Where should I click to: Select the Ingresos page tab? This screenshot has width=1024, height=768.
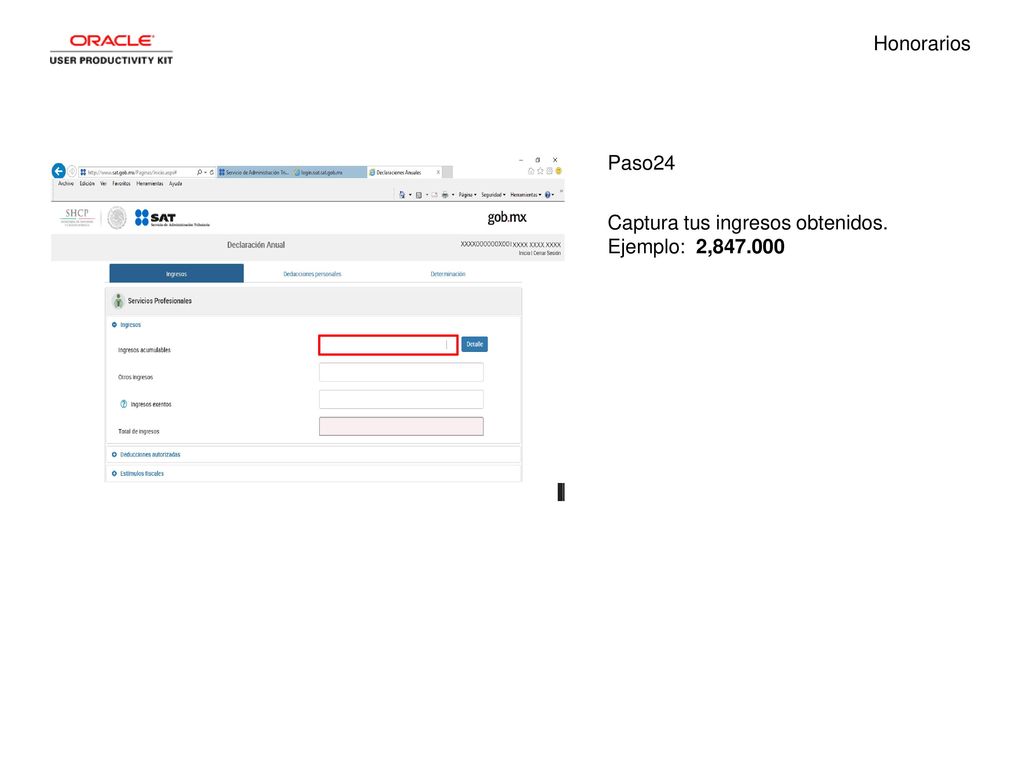click(176, 274)
